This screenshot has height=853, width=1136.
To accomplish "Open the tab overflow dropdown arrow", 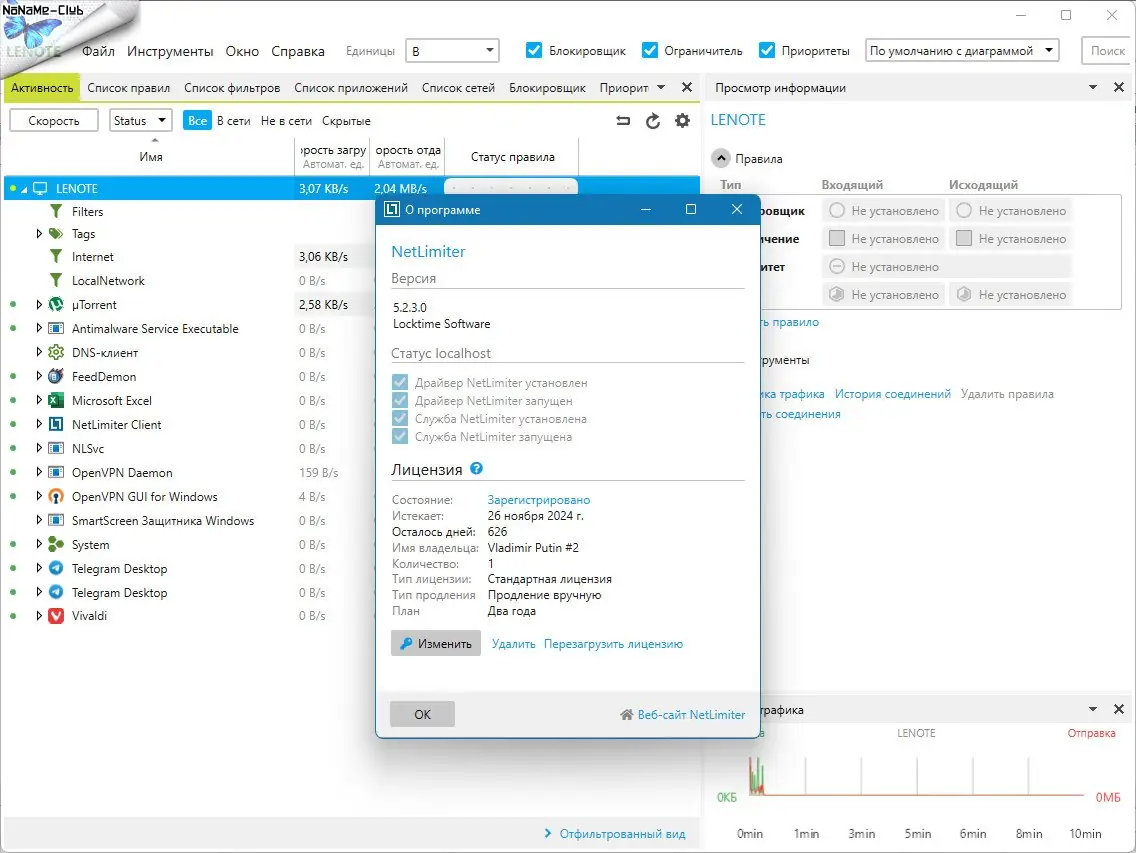I will click(661, 88).
